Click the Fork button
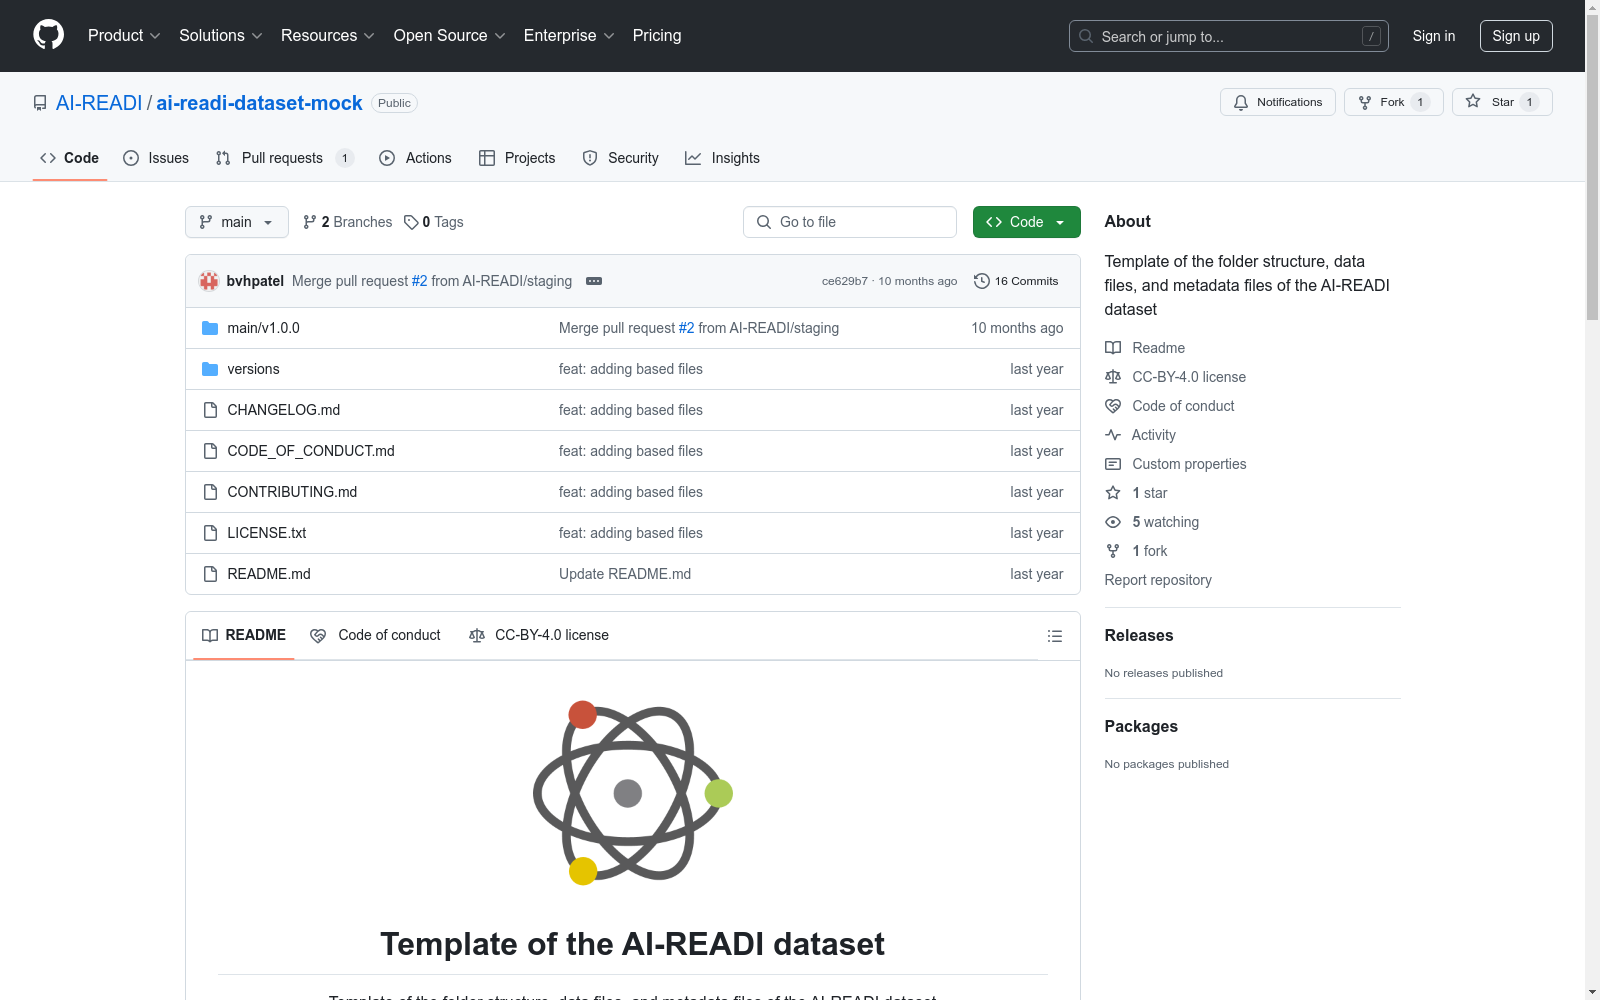Screen dimensions: 1600x1000 tap(1393, 102)
